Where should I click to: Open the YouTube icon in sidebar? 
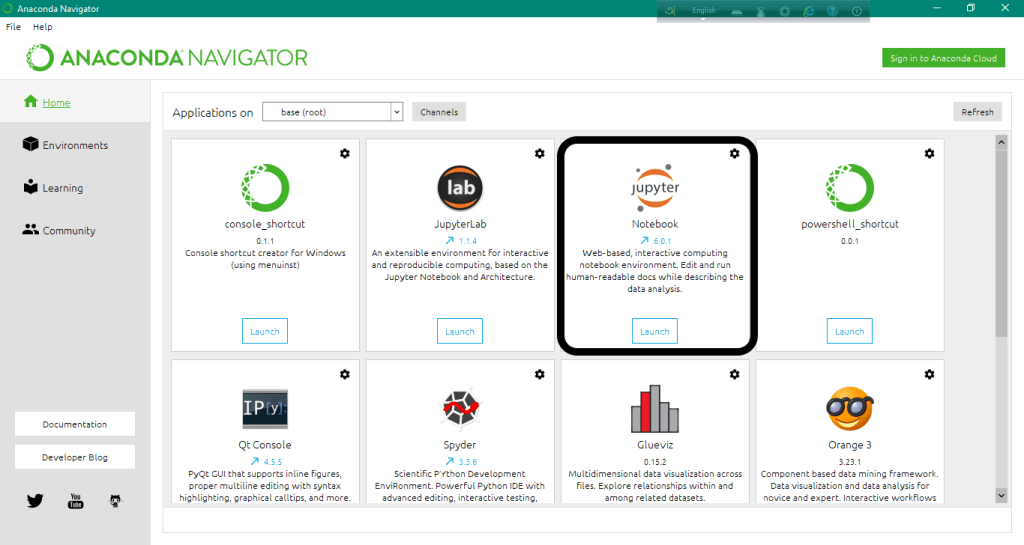(75, 501)
